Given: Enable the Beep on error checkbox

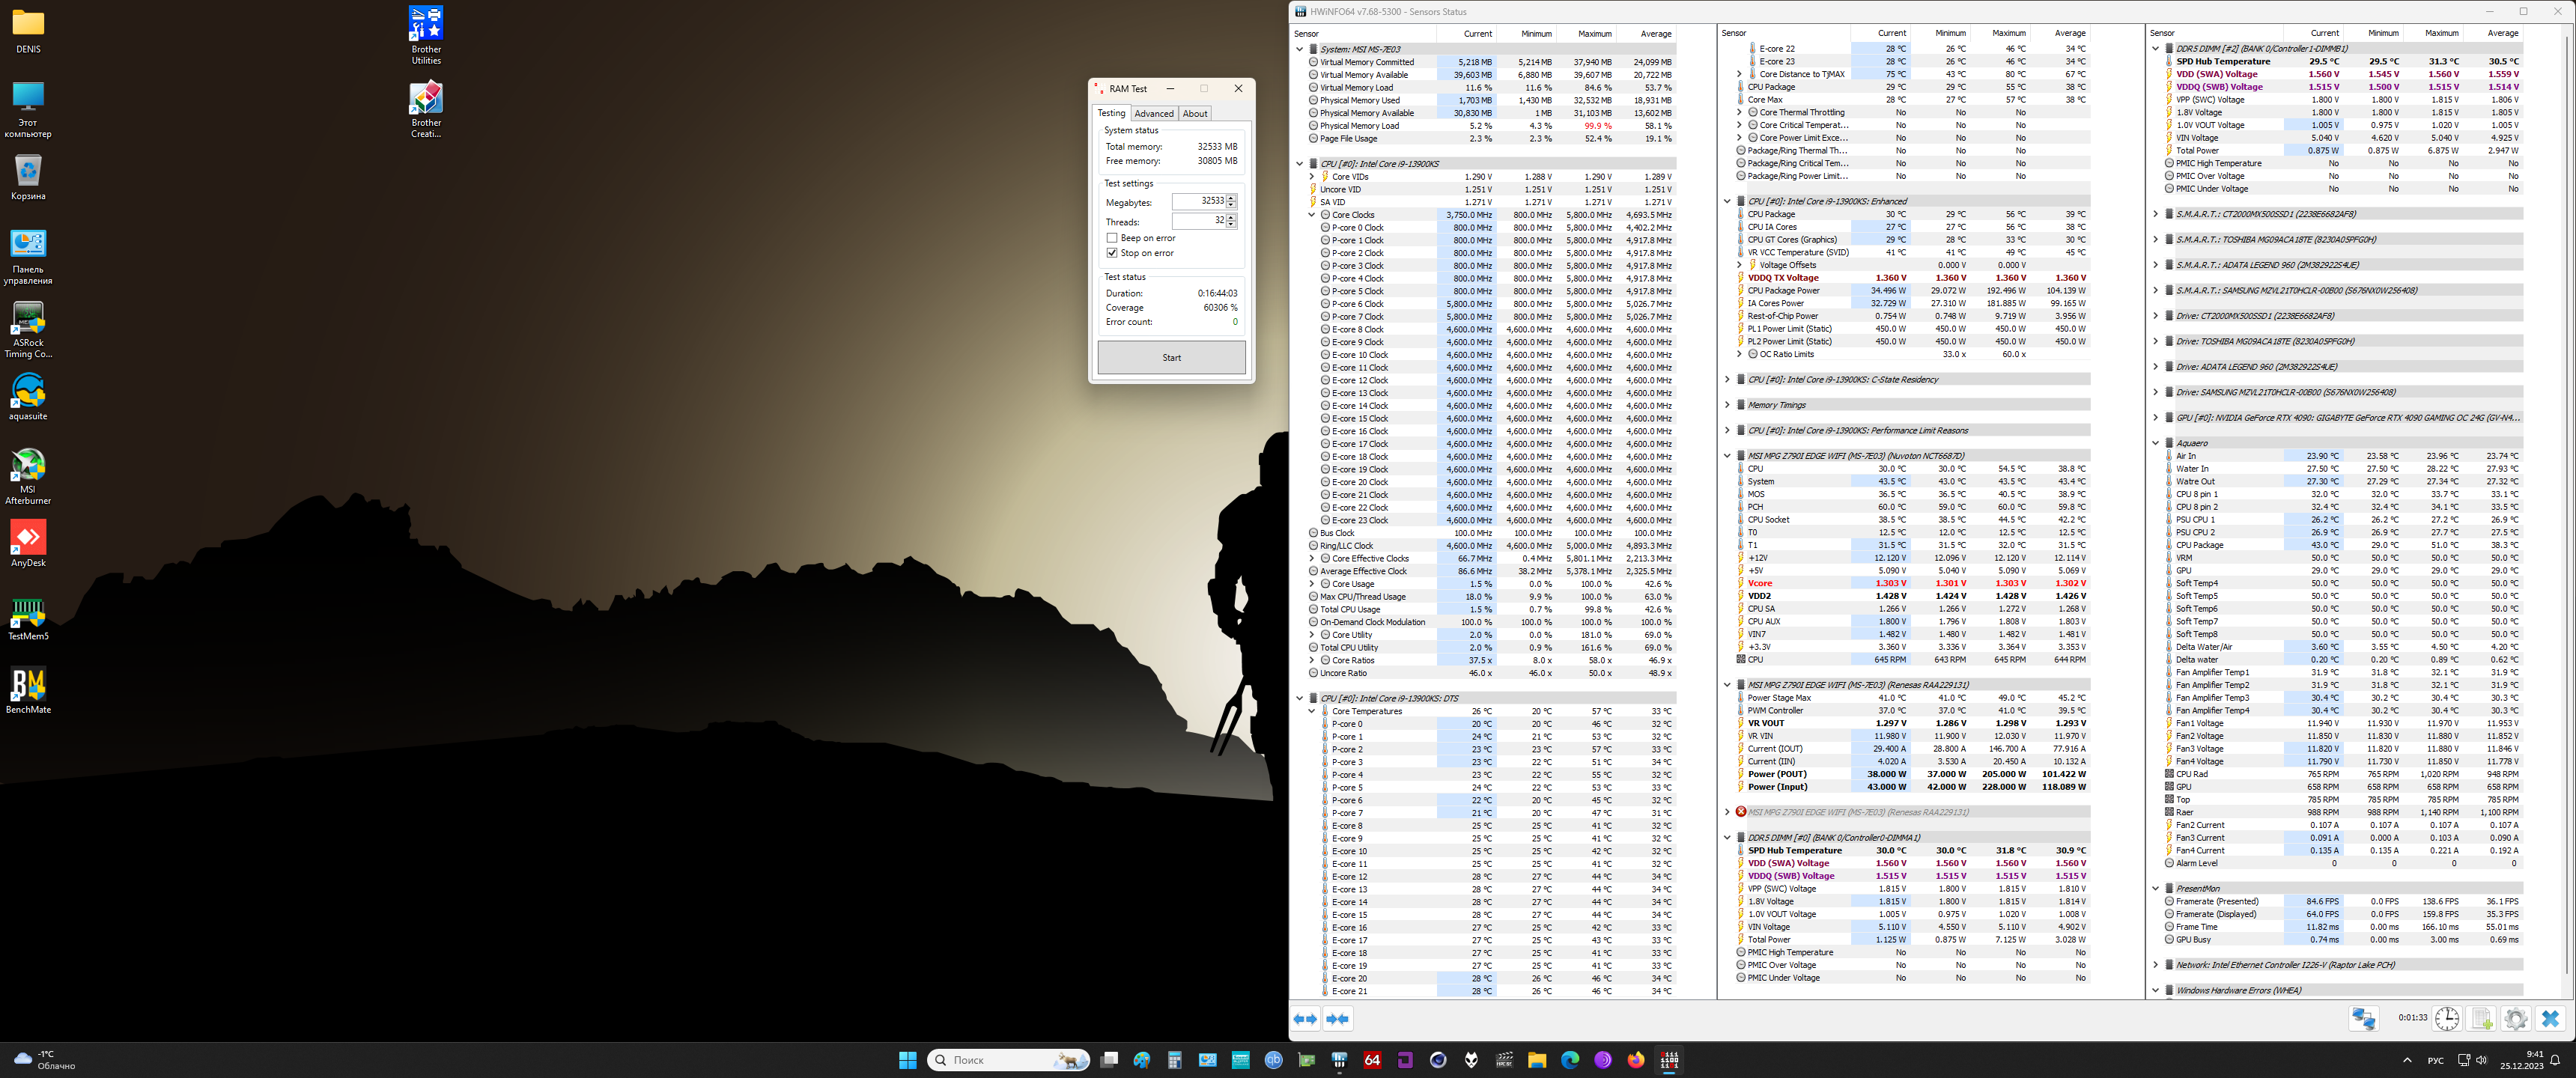Looking at the screenshot, I should coord(1112,238).
